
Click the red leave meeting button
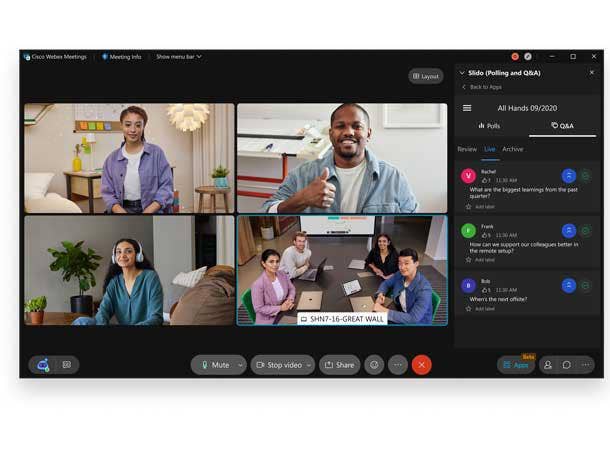click(x=421, y=365)
